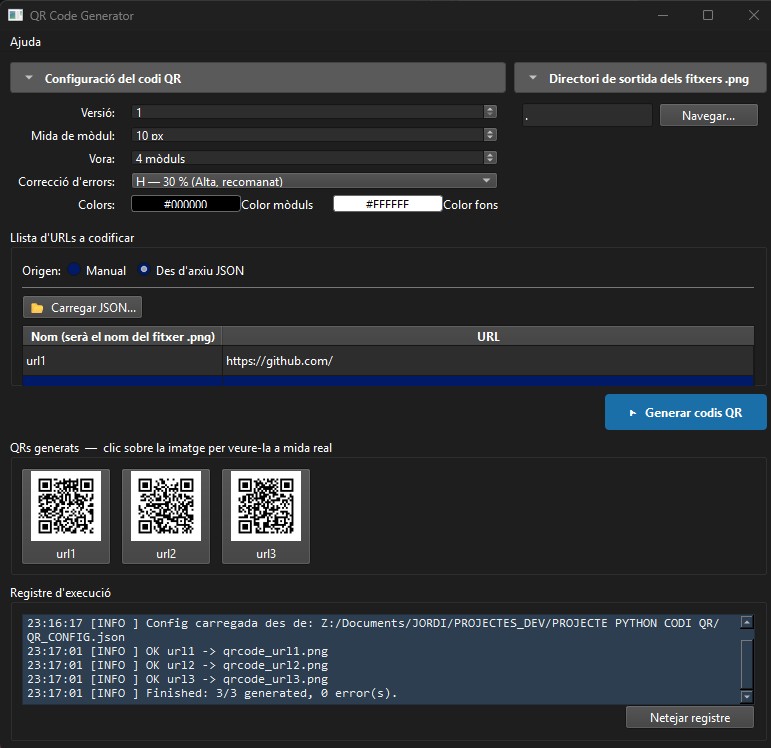Click the QR Code Generator app icon
This screenshot has width=771, height=748.
coord(15,15)
